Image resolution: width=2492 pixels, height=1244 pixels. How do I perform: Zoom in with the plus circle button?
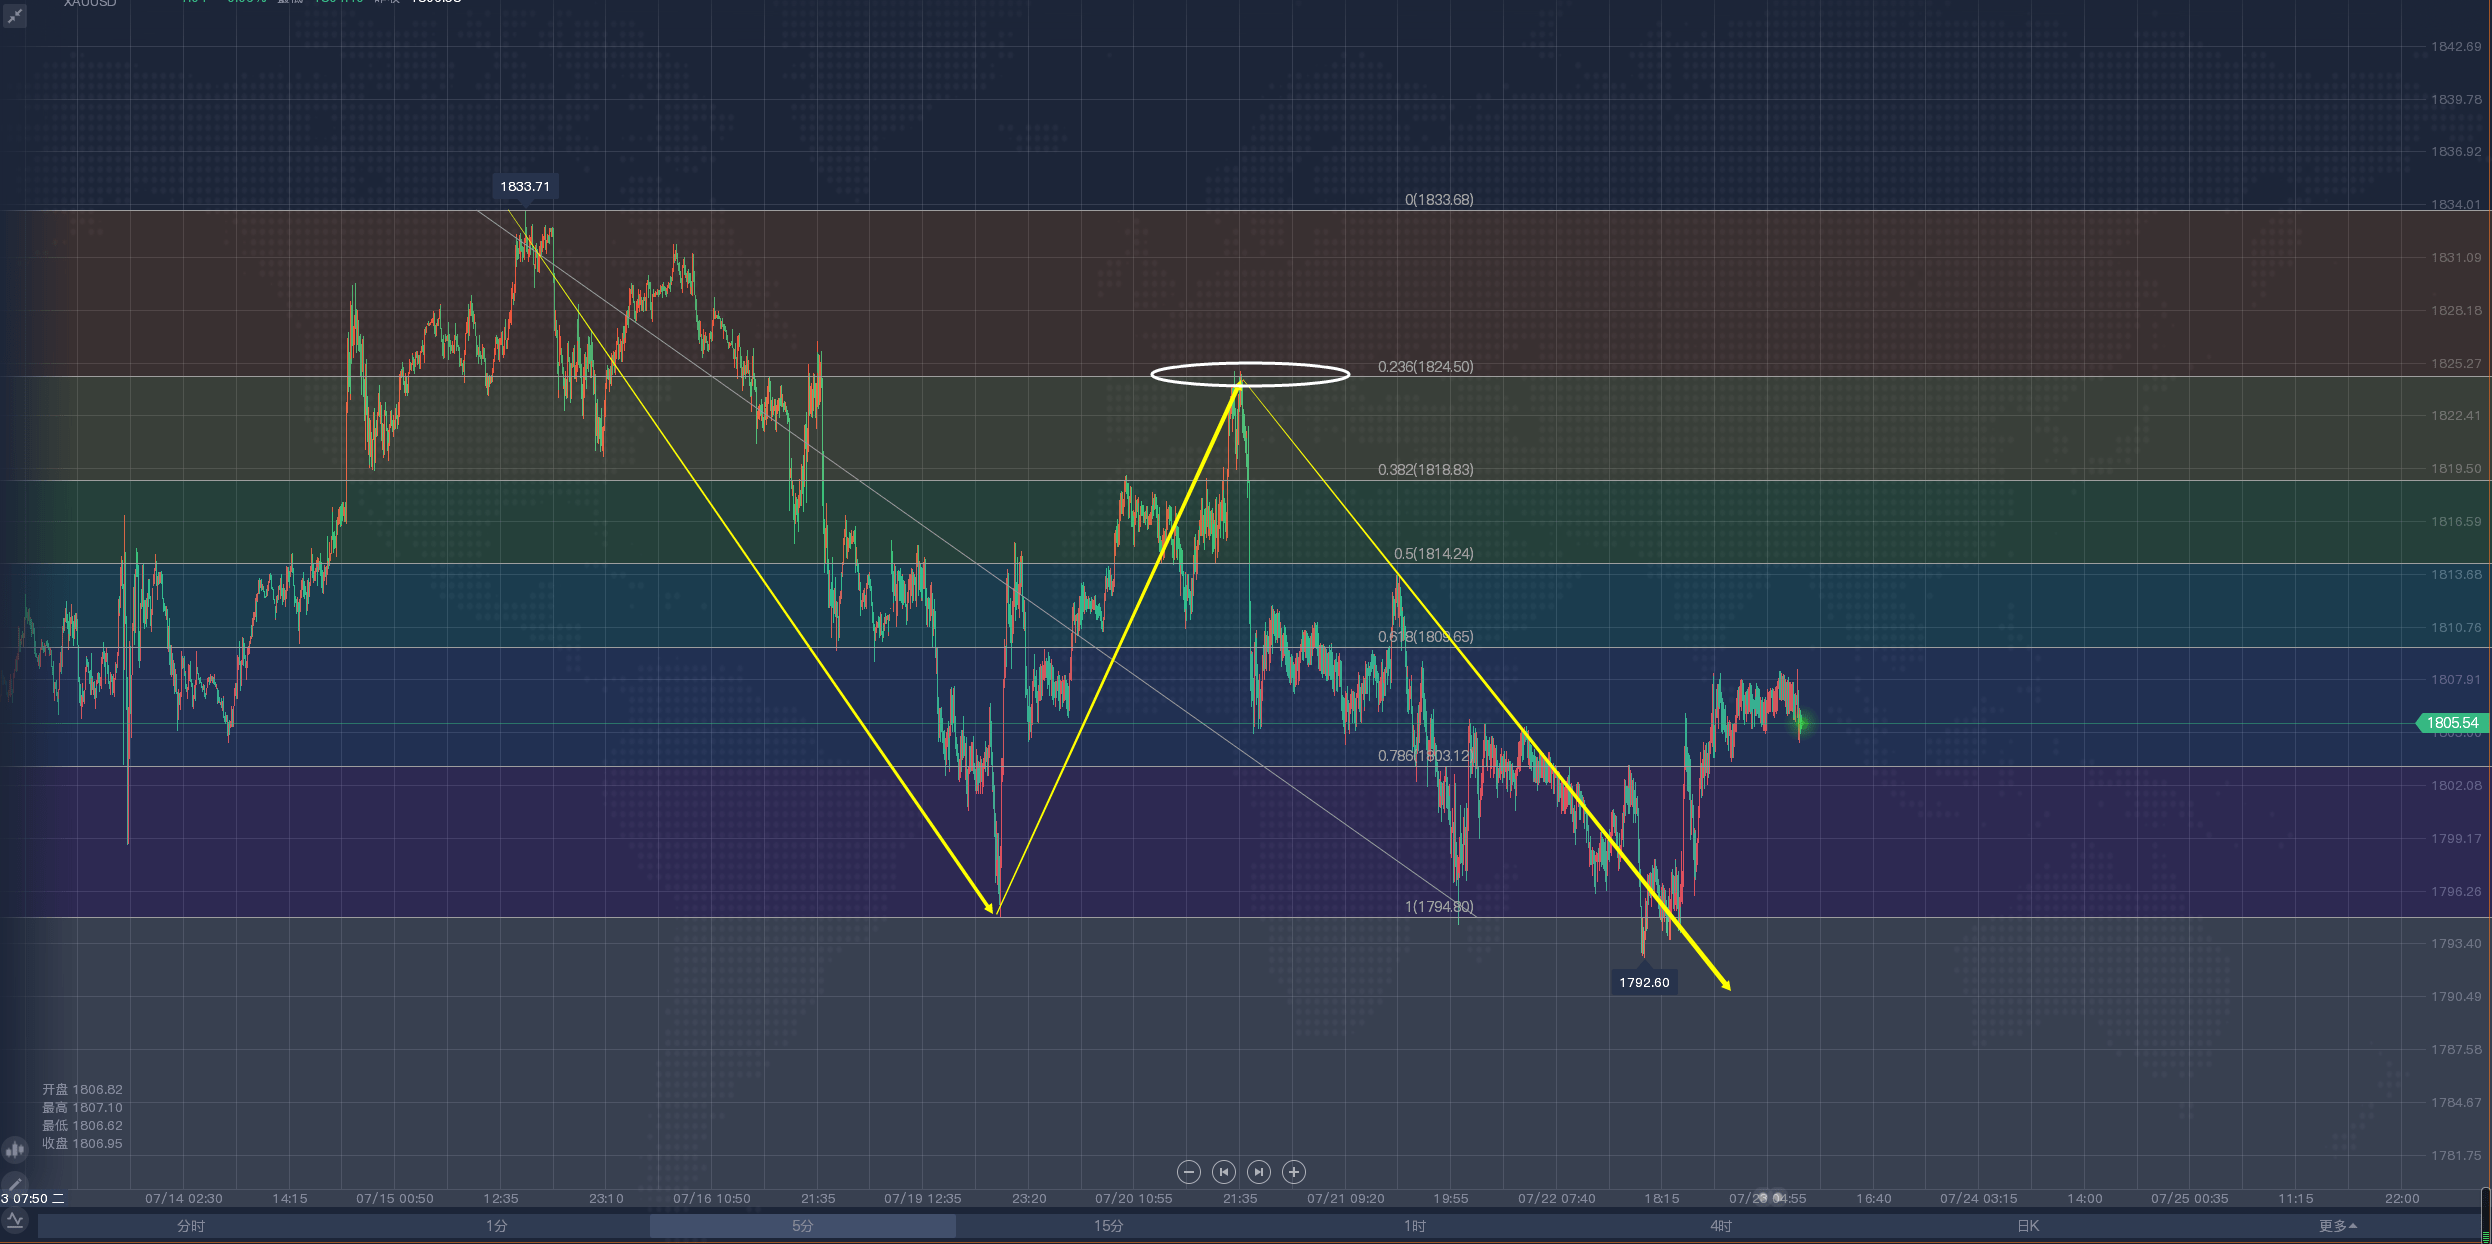coord(1294,1172)
